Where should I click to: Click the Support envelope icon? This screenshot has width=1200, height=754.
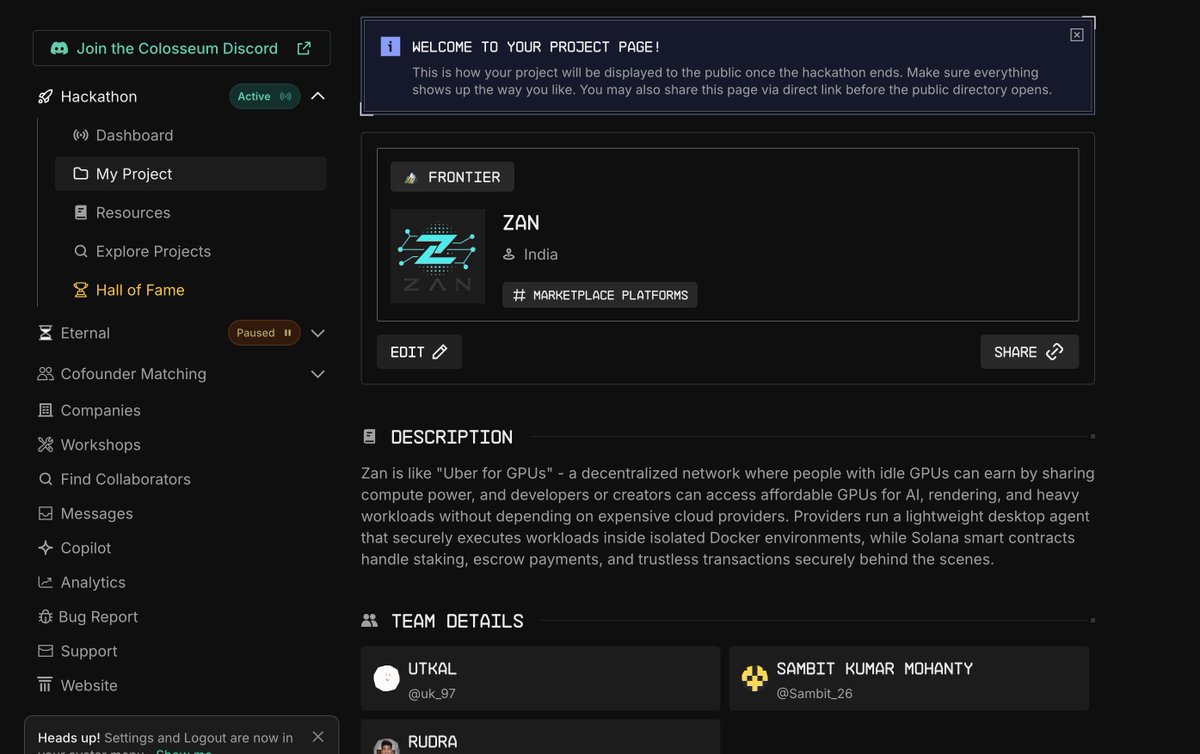(x=45, y=651)
